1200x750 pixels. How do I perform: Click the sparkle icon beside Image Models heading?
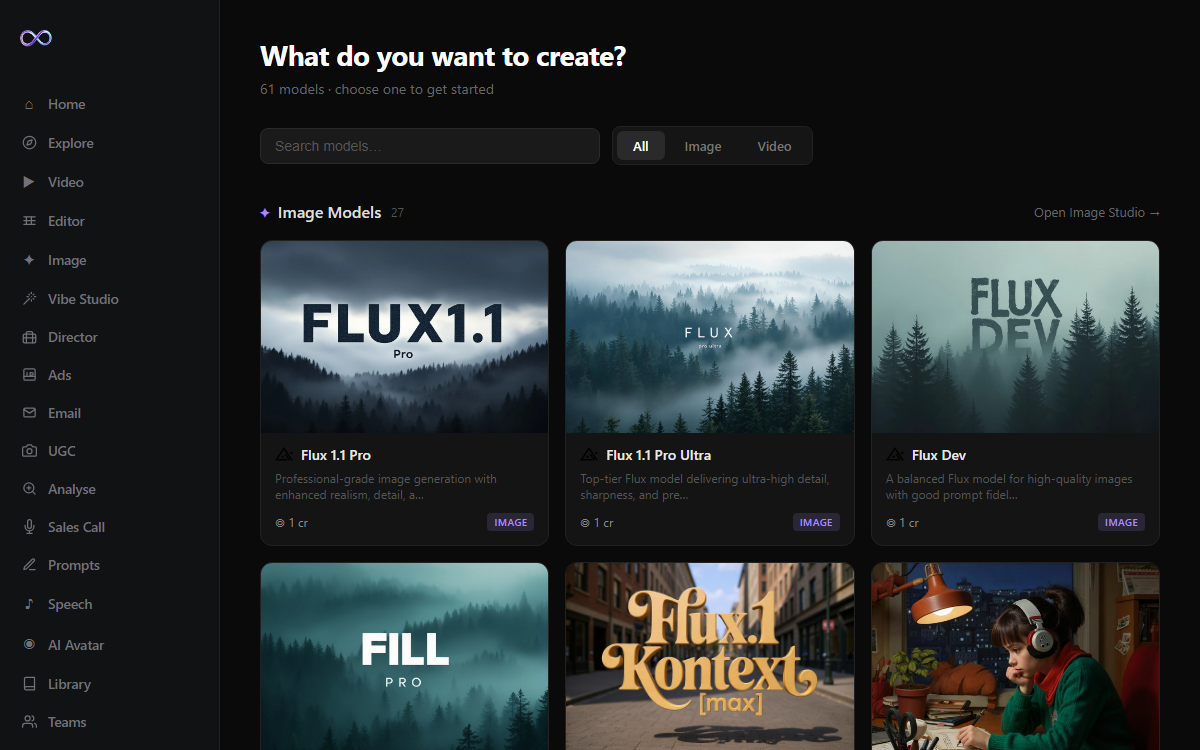(265, 213)
